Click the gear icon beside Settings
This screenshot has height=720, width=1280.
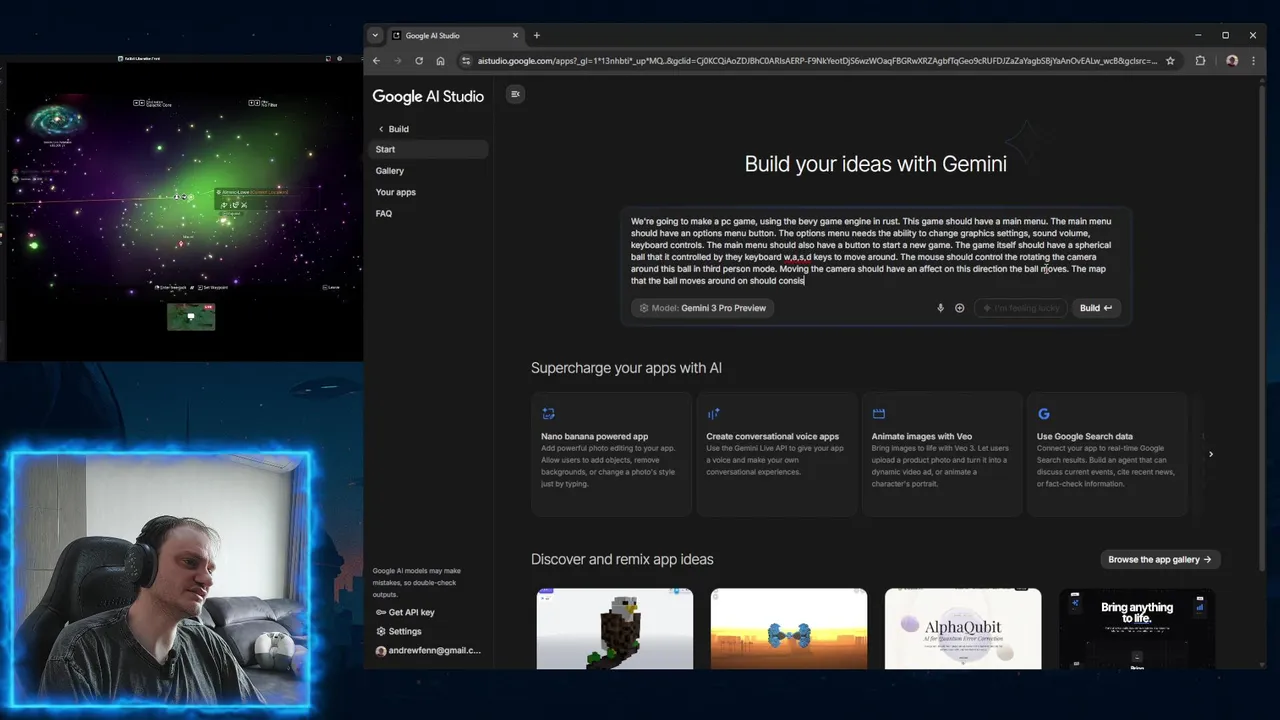(x=380, y=631)
